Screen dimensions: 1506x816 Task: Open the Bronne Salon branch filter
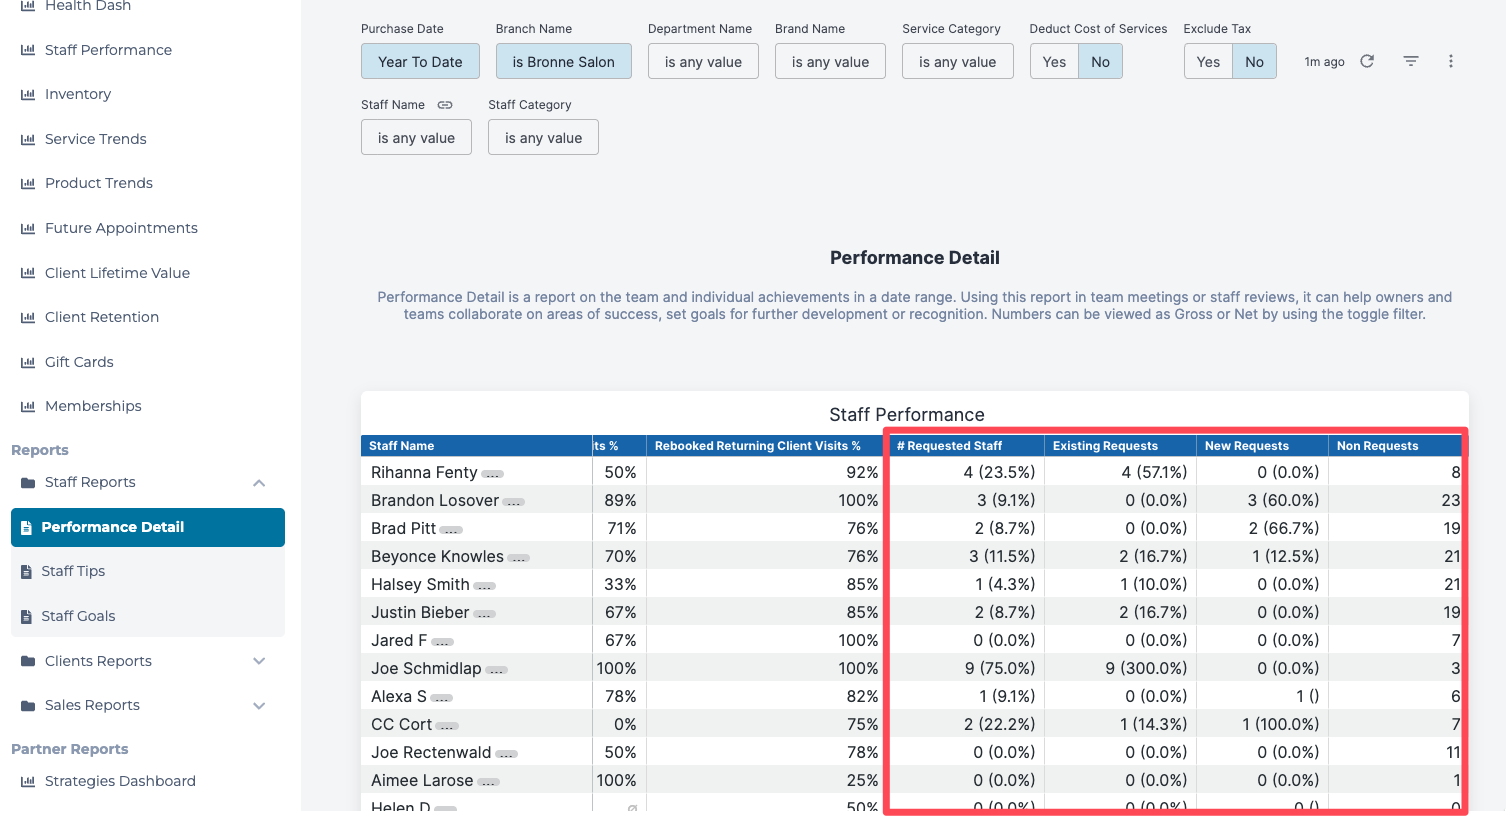point(563,62)
